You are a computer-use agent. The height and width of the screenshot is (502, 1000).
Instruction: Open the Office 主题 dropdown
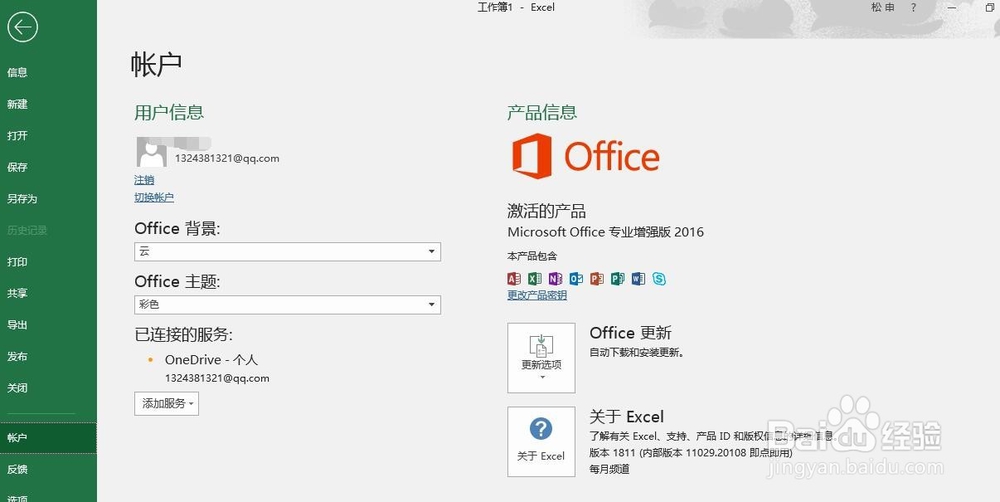tap(287, 305)
